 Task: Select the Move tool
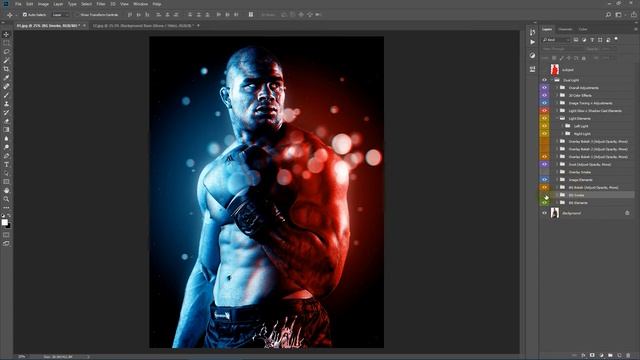point(6,34)
